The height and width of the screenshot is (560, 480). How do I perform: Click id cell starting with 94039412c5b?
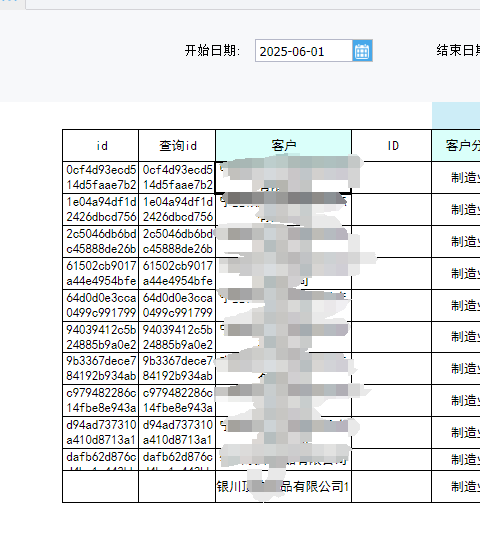click(101, 337)
